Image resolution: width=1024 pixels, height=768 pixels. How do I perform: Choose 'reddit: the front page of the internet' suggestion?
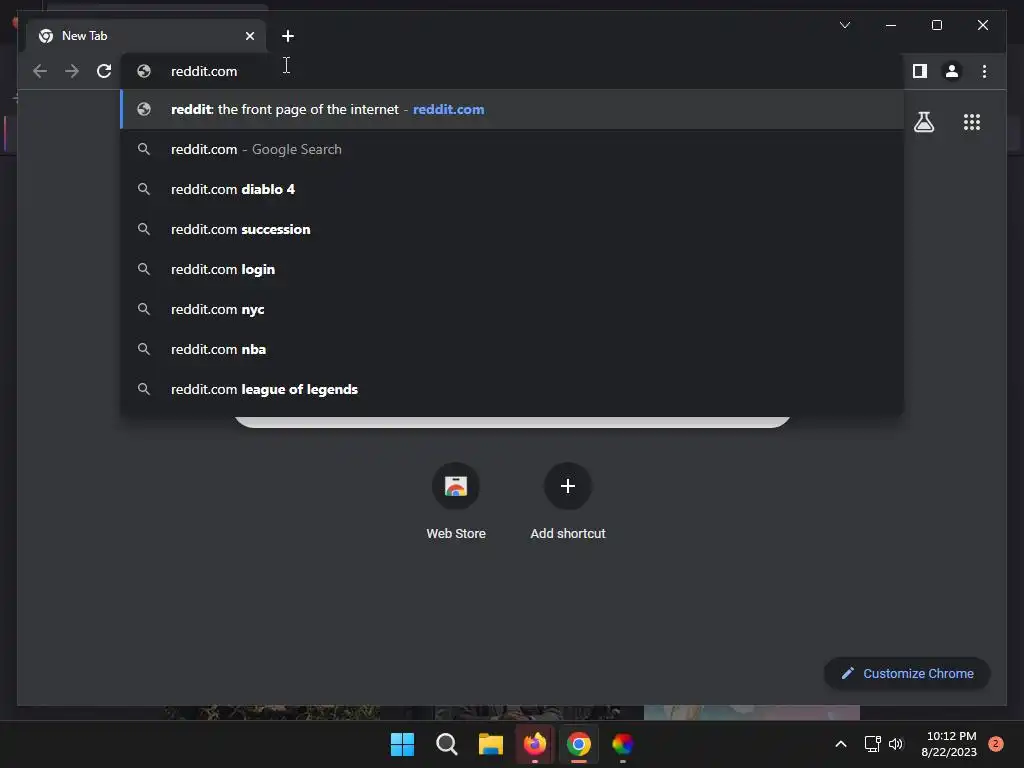pos(512,110)
